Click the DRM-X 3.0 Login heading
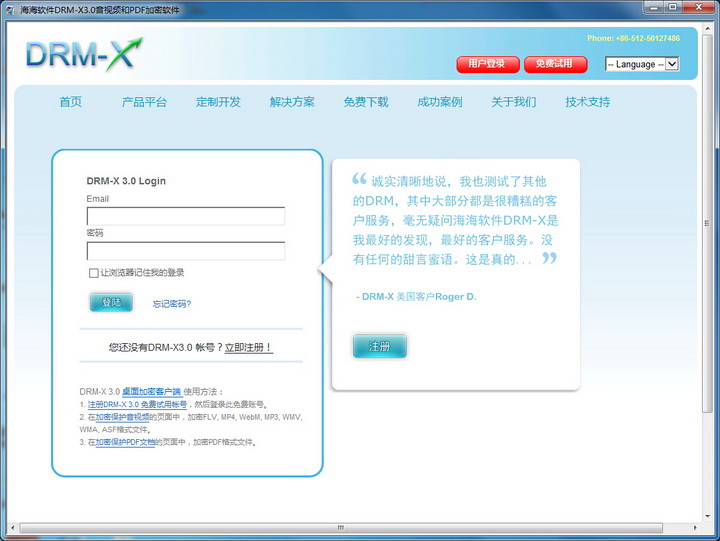This screenshot has height=541, width=720. pos(126,181)
